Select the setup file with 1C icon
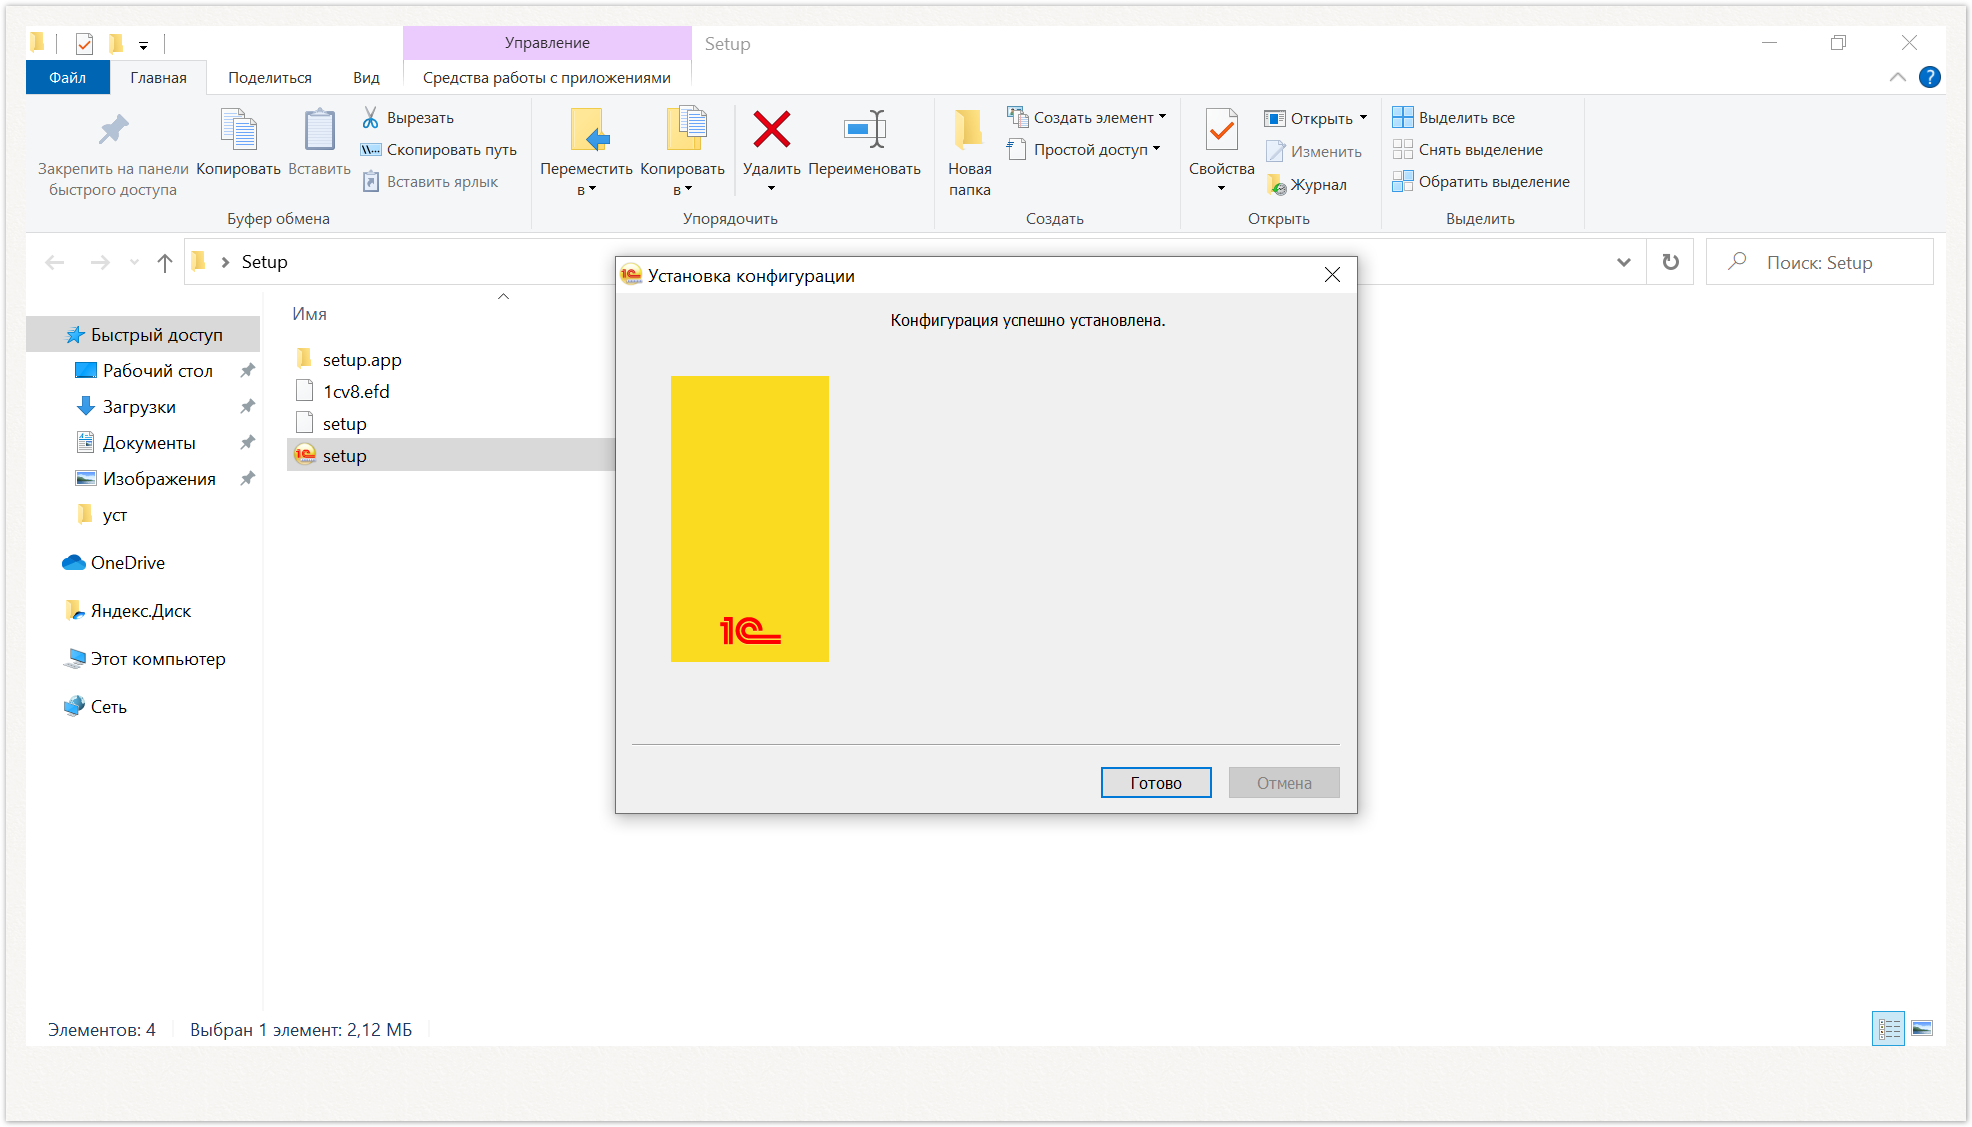1972x1127 pixels. [450, 456]
